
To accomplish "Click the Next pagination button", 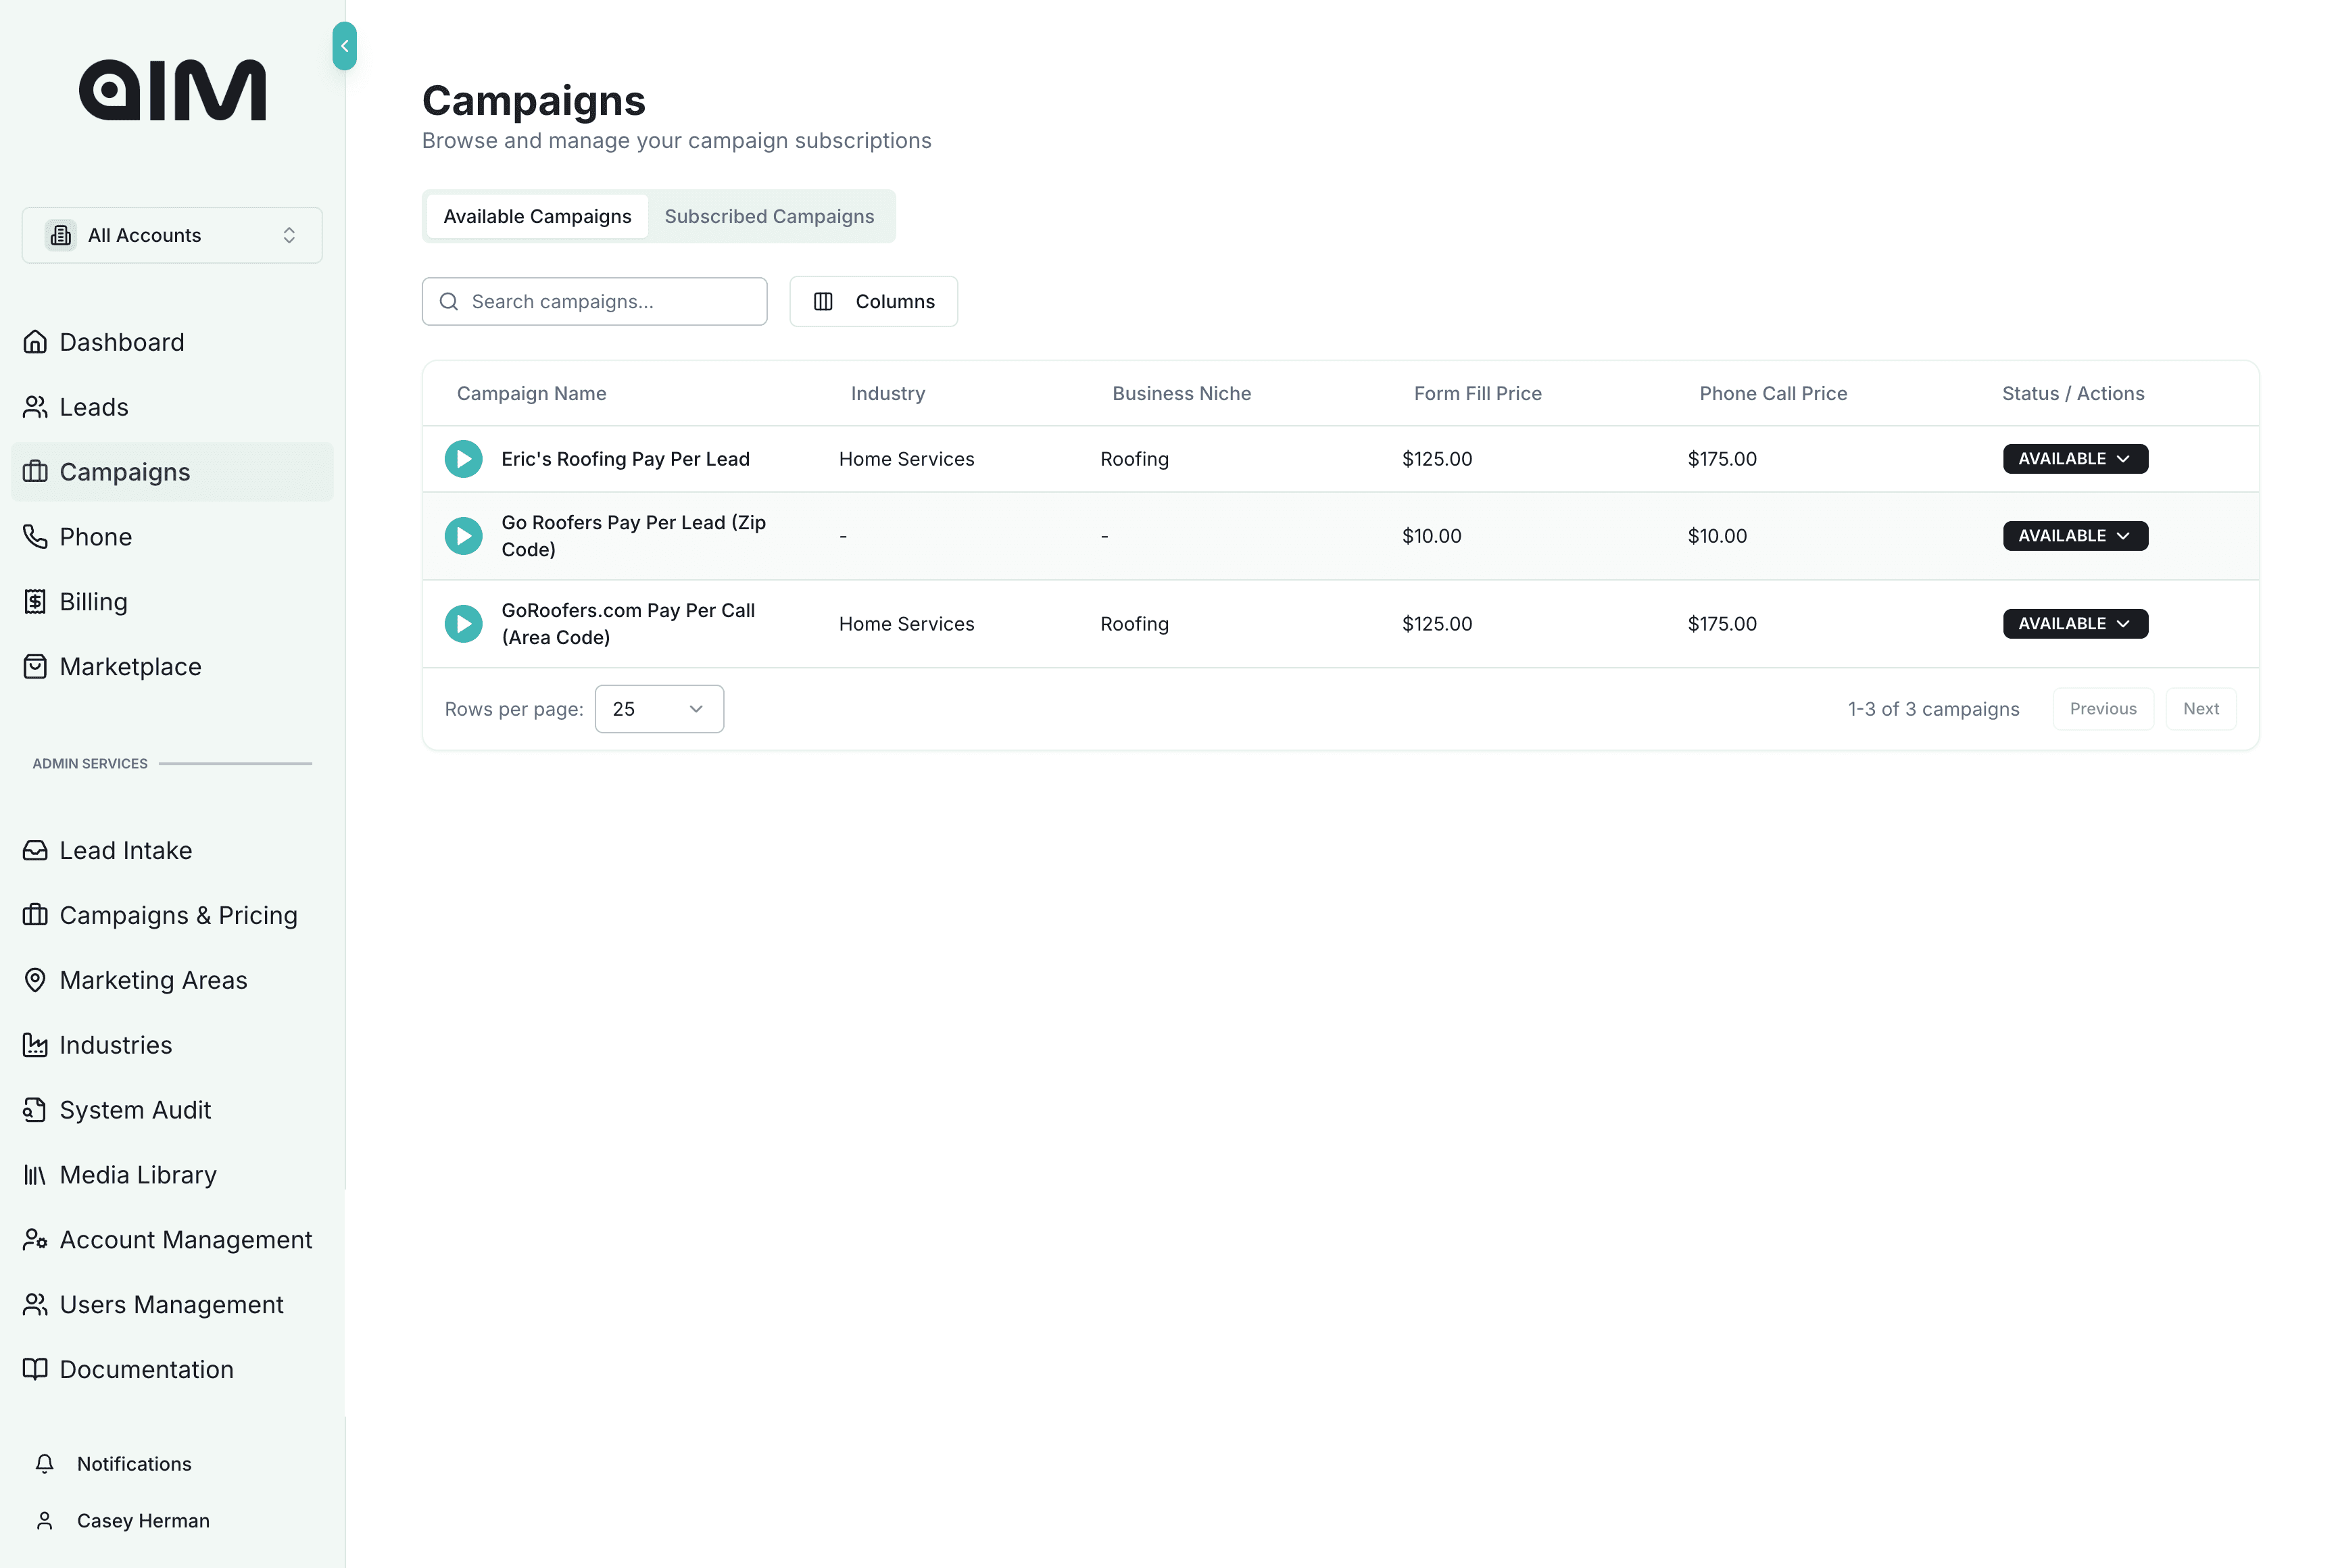I will click(2200, 709).
